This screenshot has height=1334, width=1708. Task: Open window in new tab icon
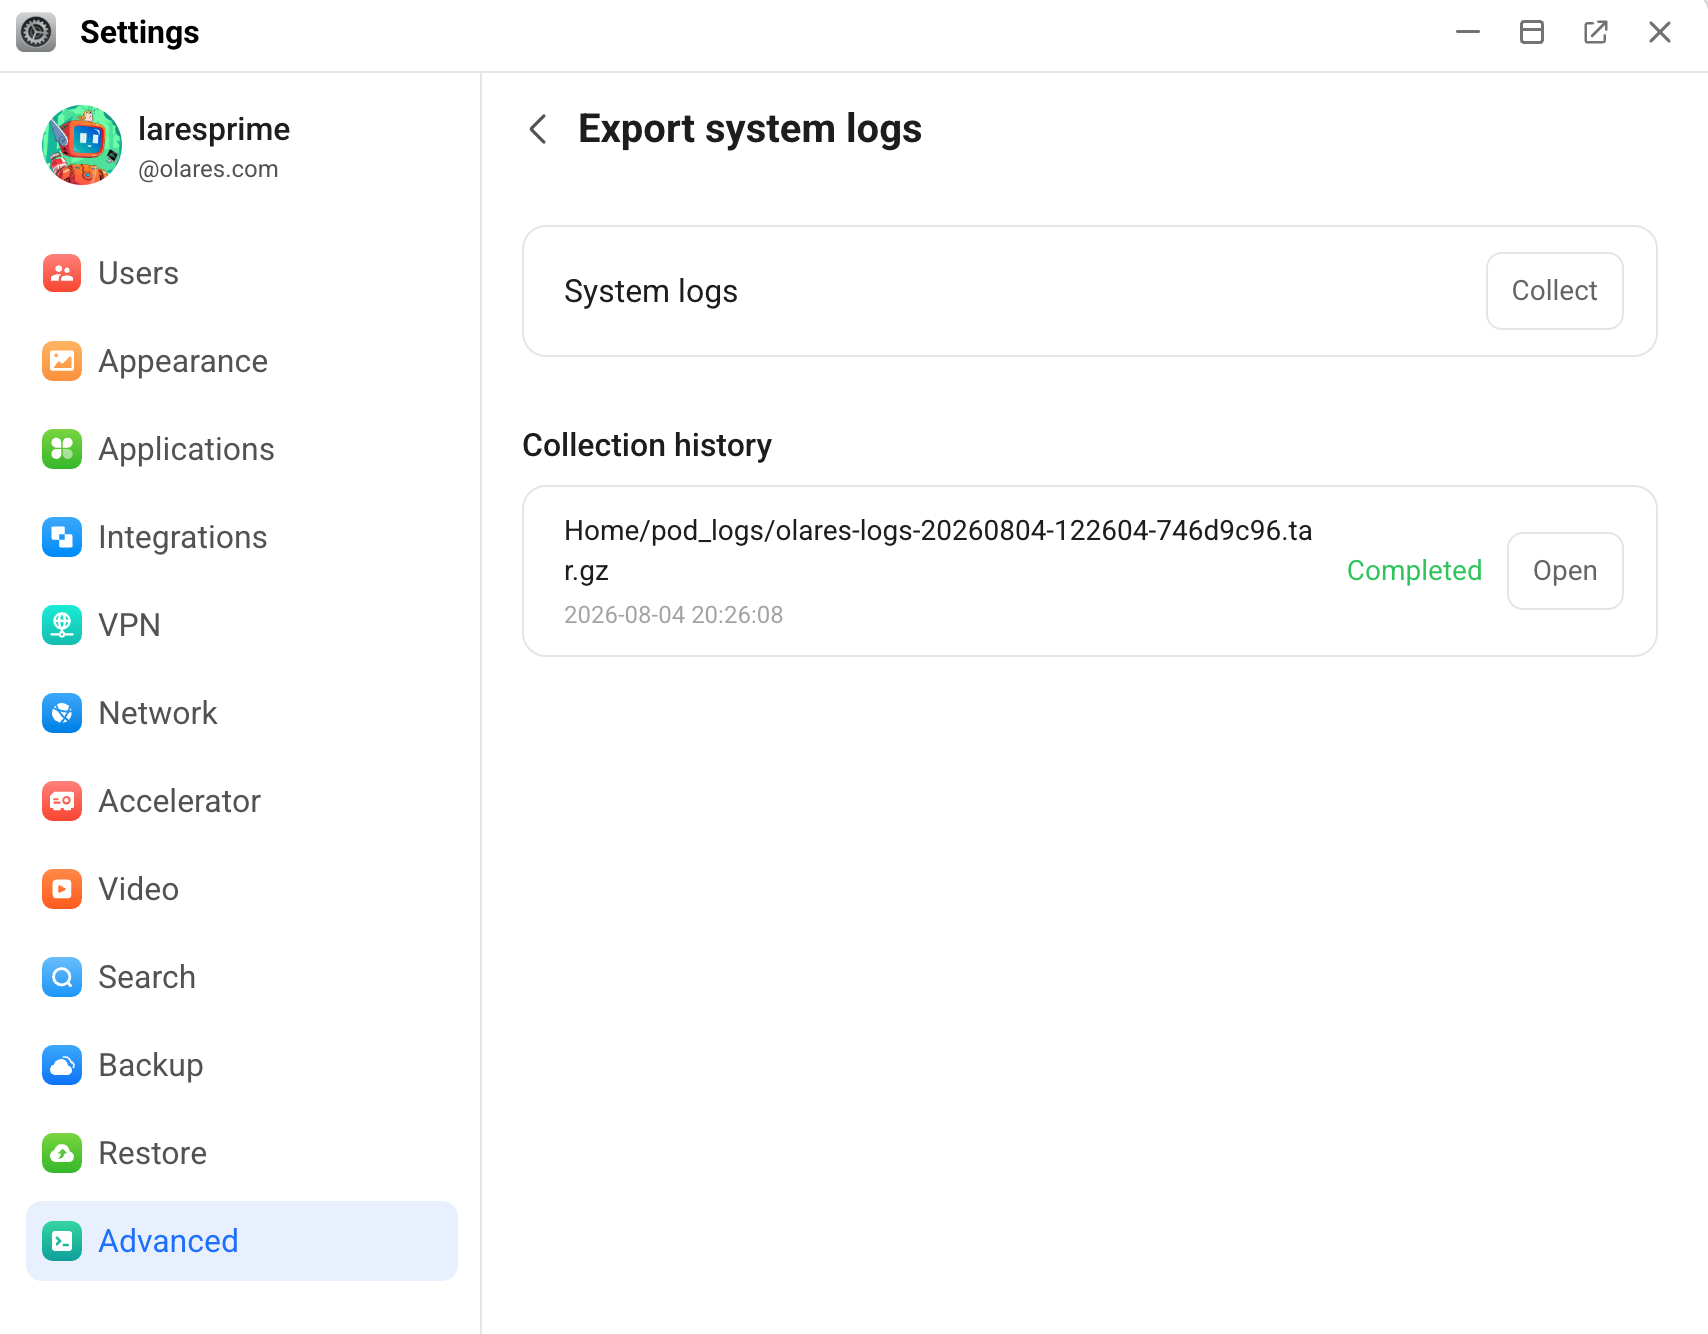coord(1596,32)
